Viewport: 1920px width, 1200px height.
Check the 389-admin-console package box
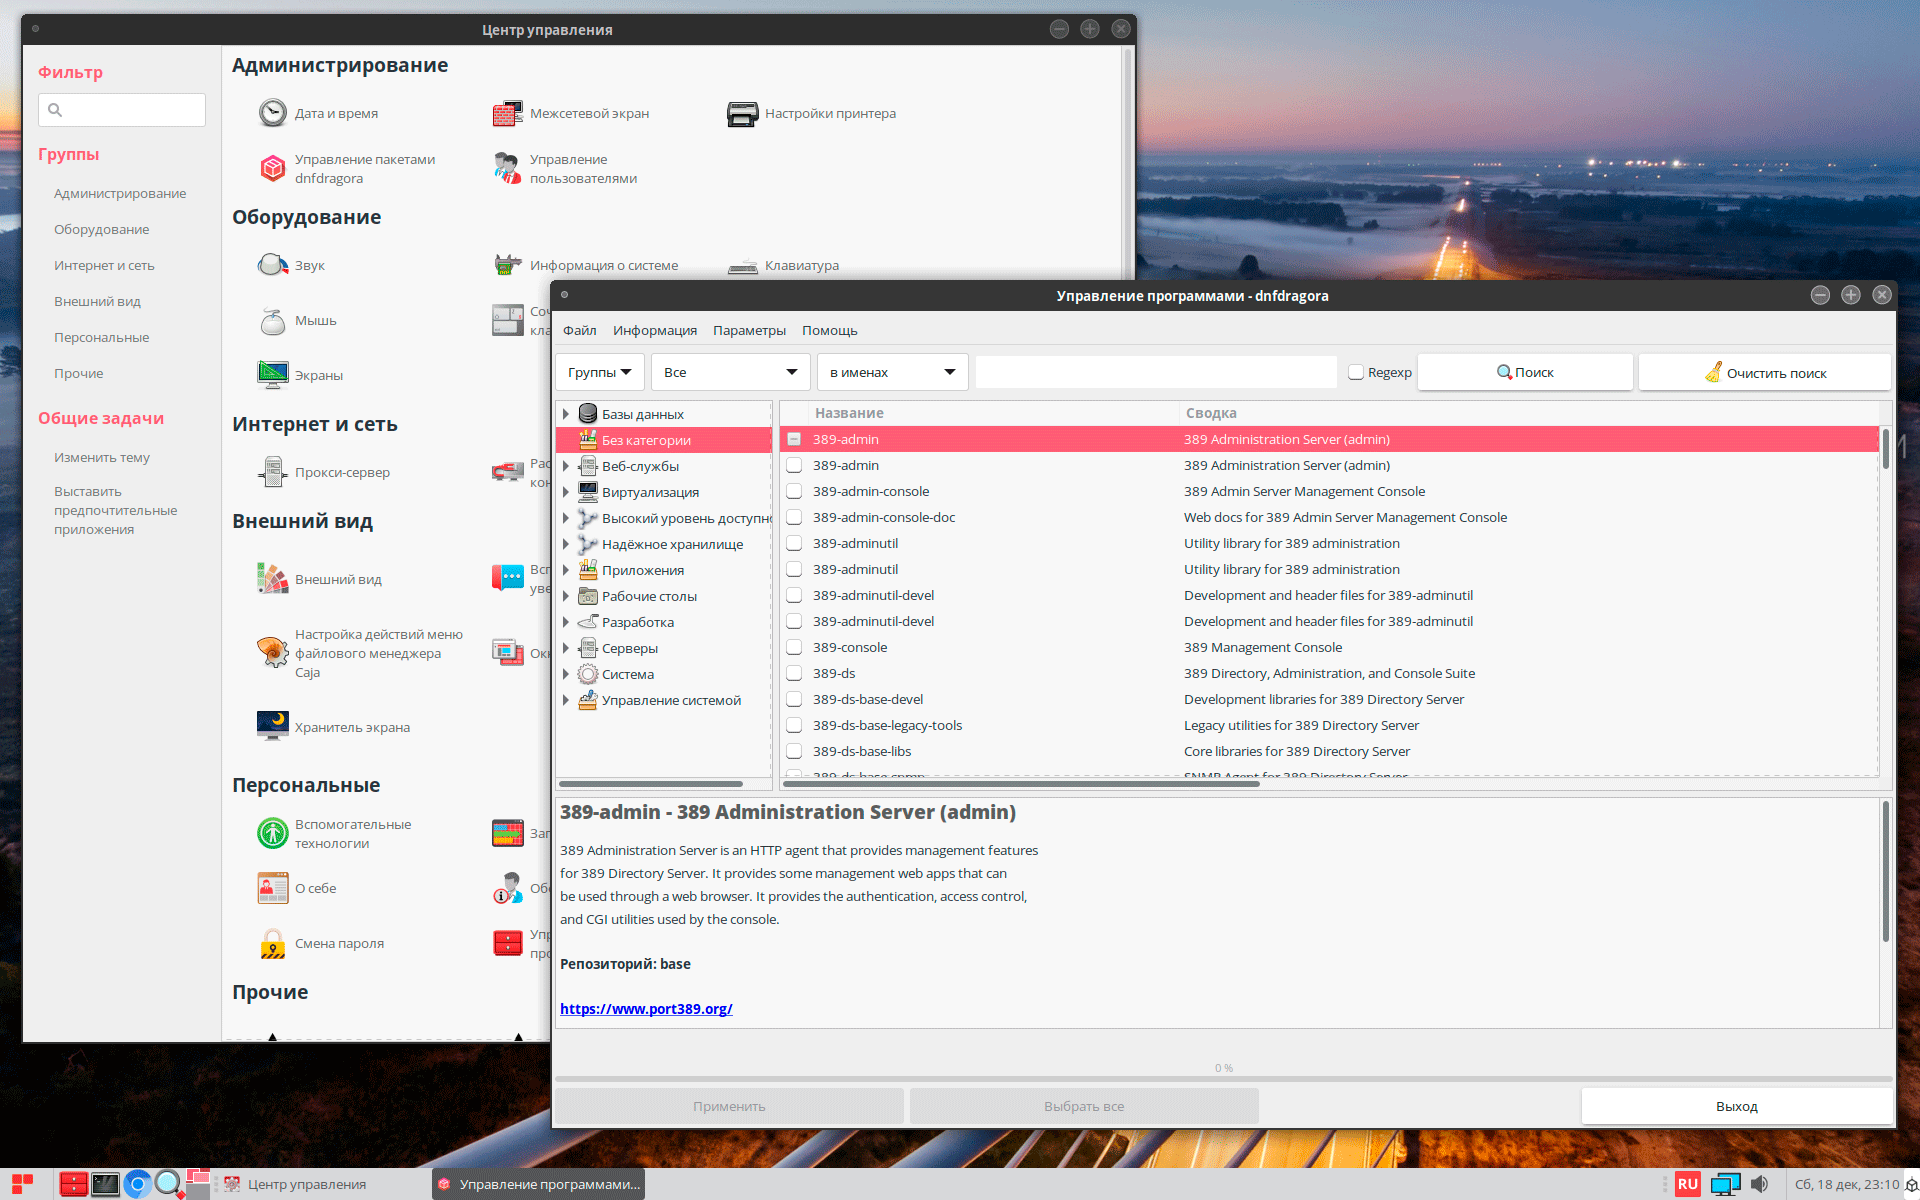tap(794, 492)
